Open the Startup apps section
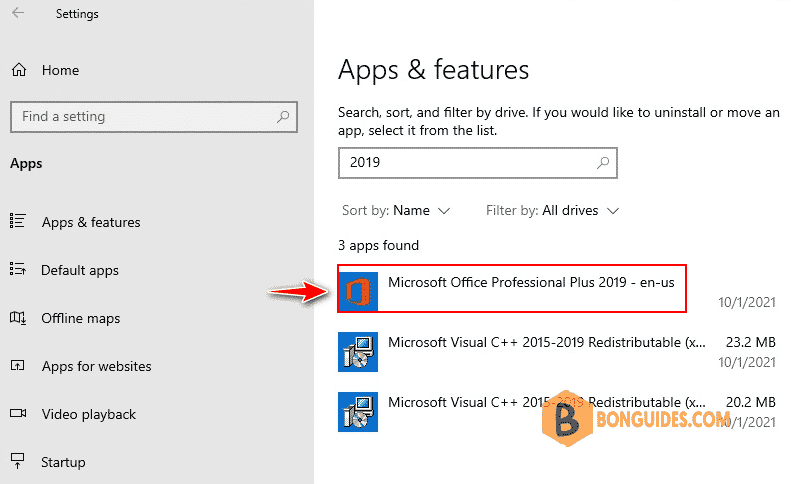The image size is (791, 484). [63, 462]
